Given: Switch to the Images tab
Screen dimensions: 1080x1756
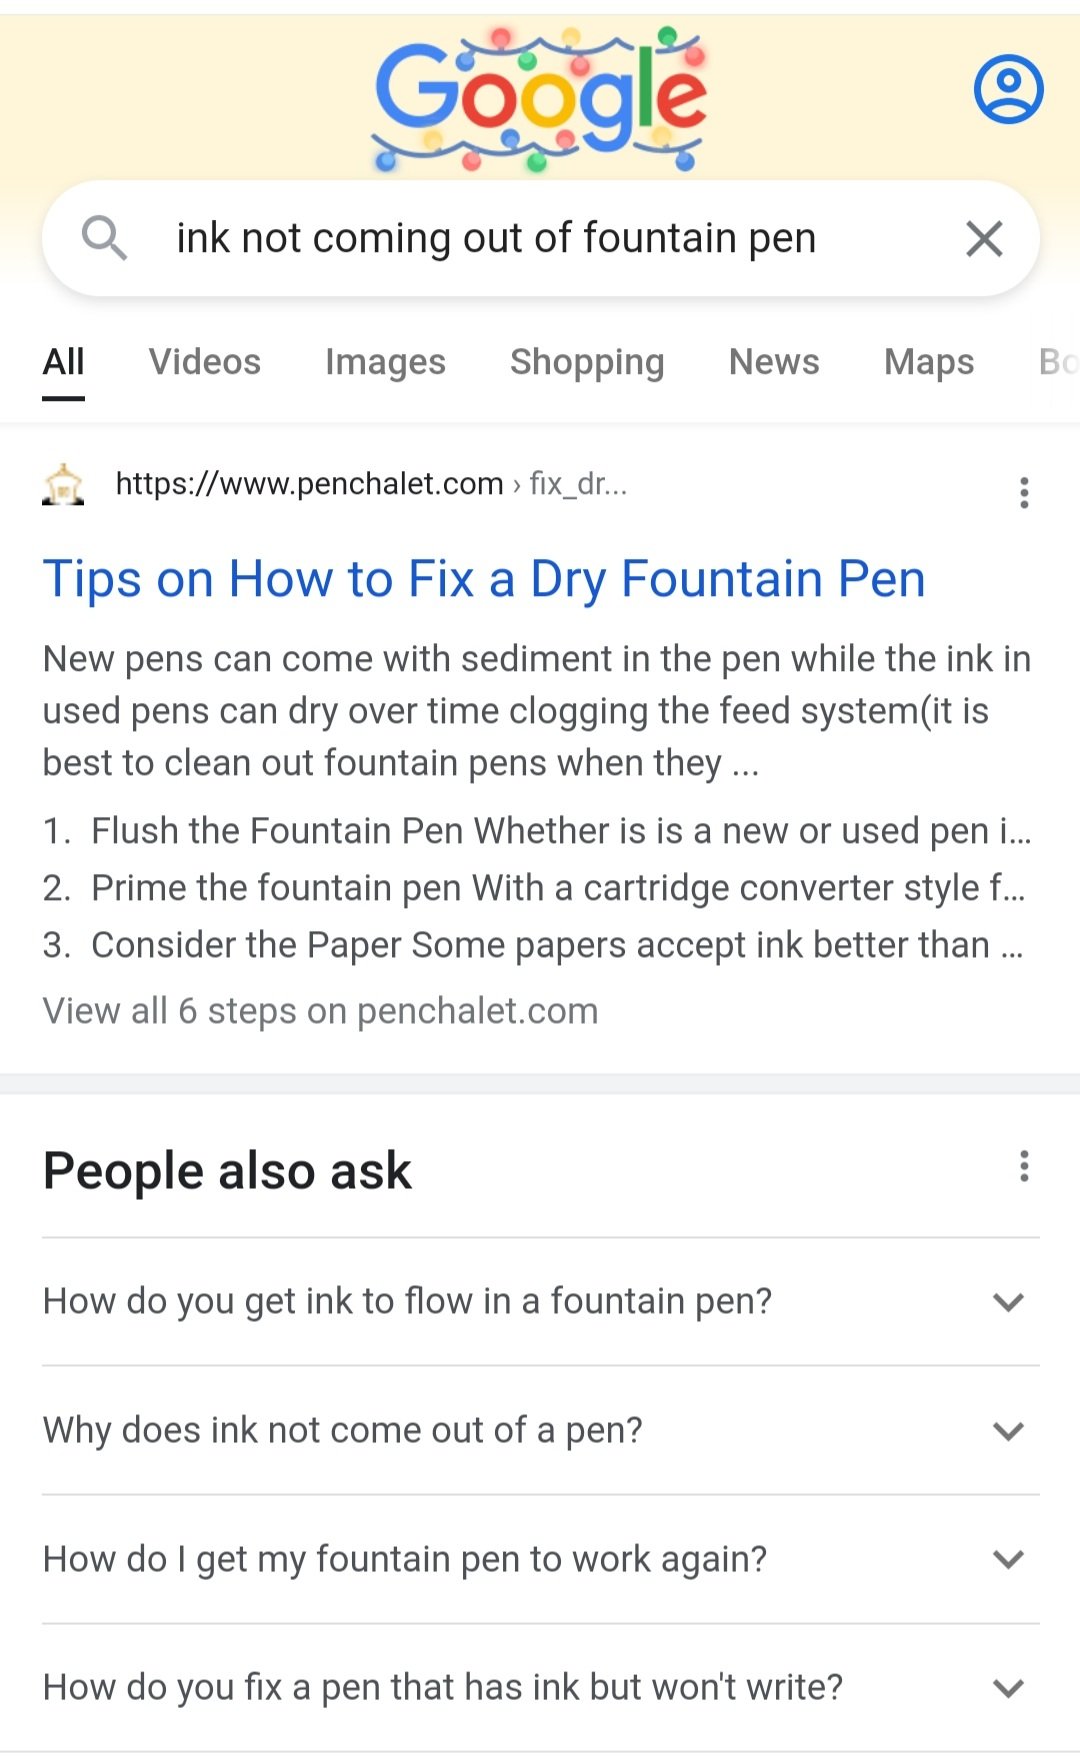Looking at the screenshot, I should coord(385,362).
